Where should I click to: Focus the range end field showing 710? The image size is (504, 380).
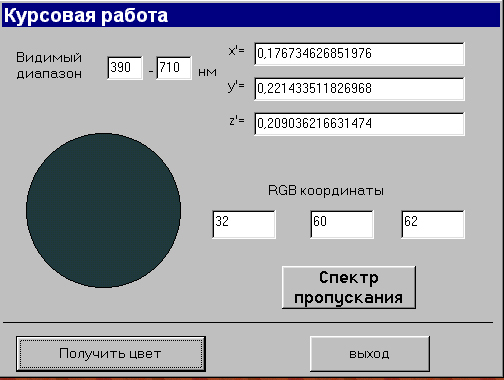174,68
